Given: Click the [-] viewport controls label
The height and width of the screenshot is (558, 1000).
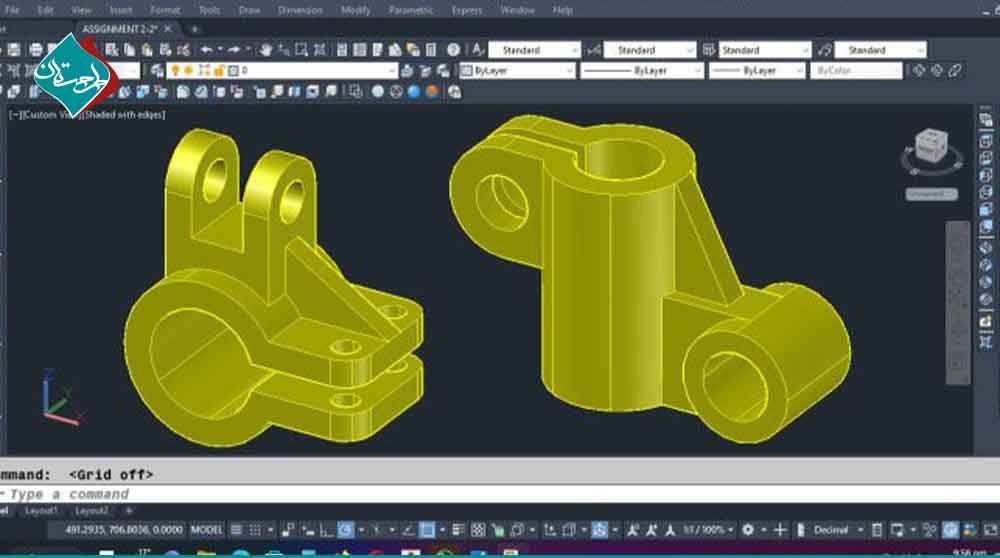Looking at the screenshot, I should (15, 115).
